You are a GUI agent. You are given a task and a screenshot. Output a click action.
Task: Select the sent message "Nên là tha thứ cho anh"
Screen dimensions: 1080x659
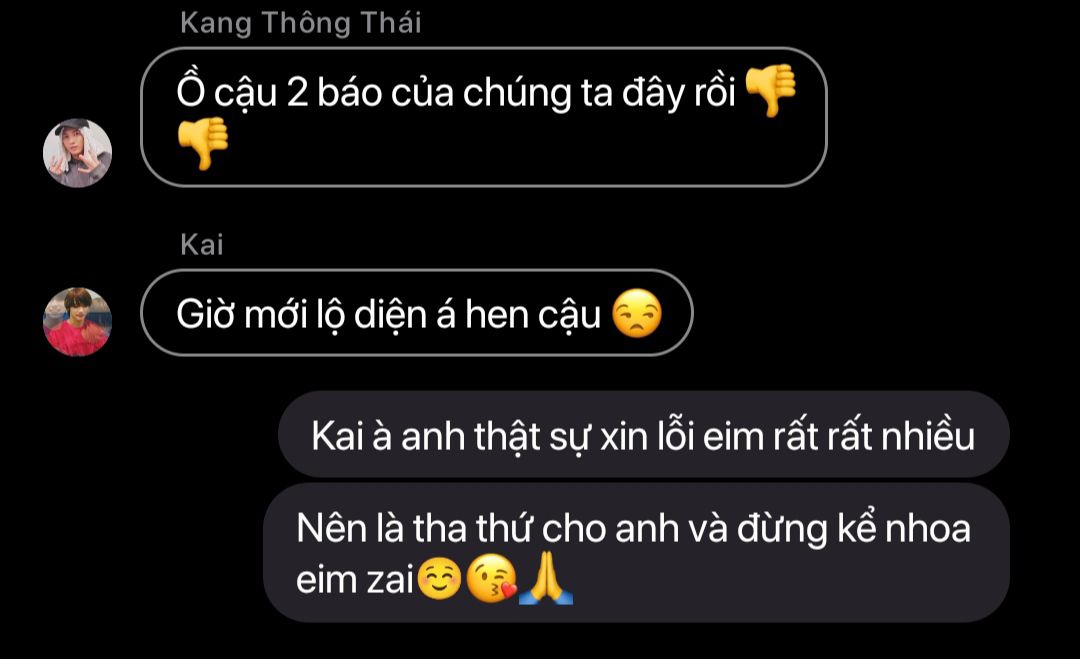pos(636,553)
